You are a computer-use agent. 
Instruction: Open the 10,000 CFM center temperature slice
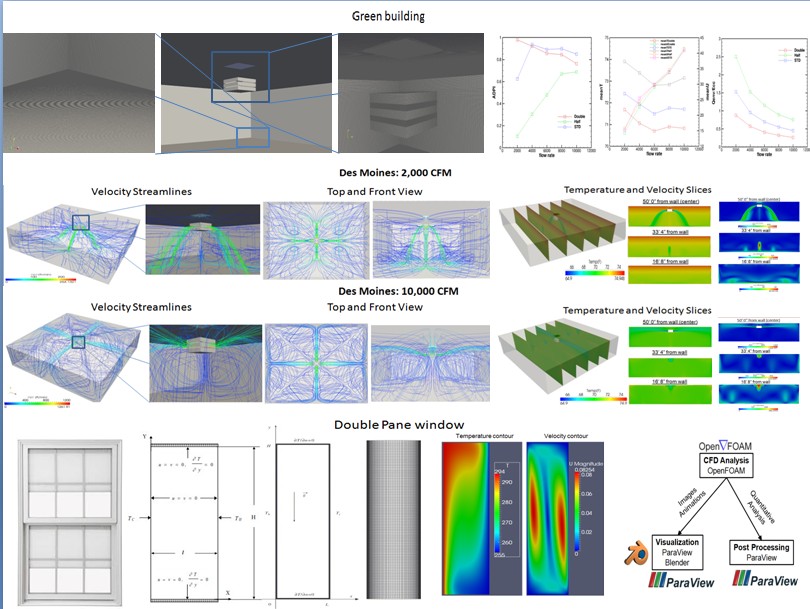pos(670,337)
